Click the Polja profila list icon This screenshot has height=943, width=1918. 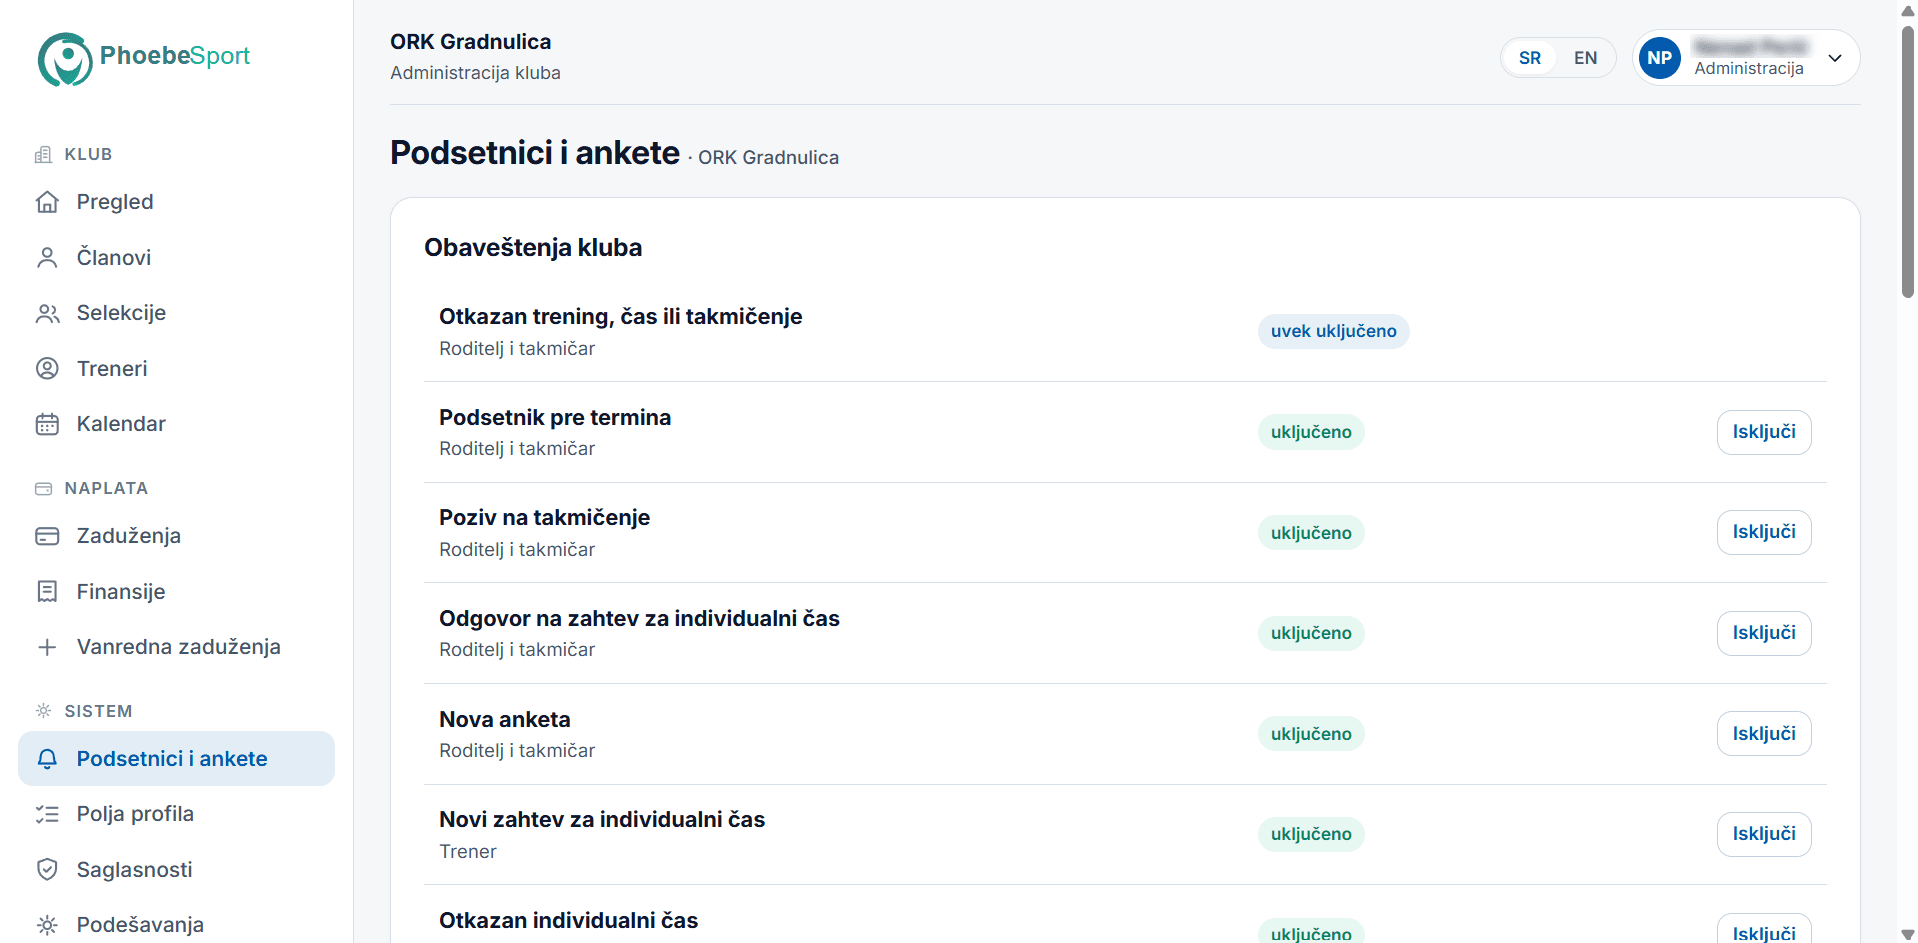(x=47, y=814)
